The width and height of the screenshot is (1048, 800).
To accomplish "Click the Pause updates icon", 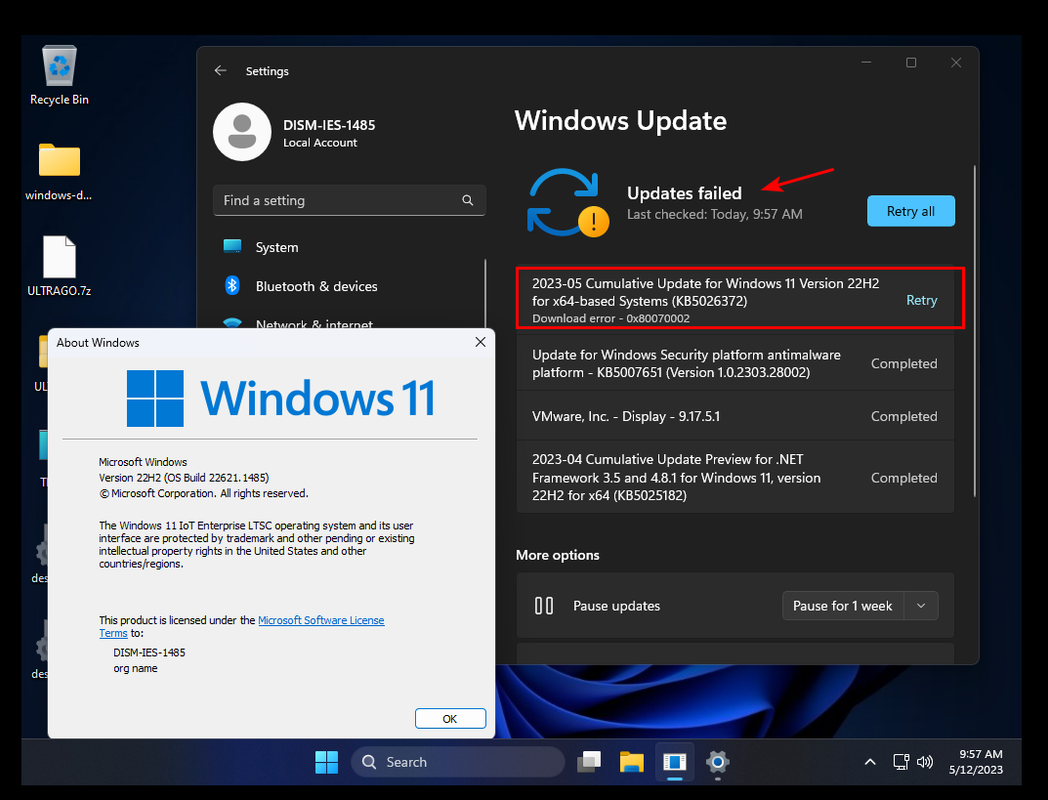I will (544, 606).
